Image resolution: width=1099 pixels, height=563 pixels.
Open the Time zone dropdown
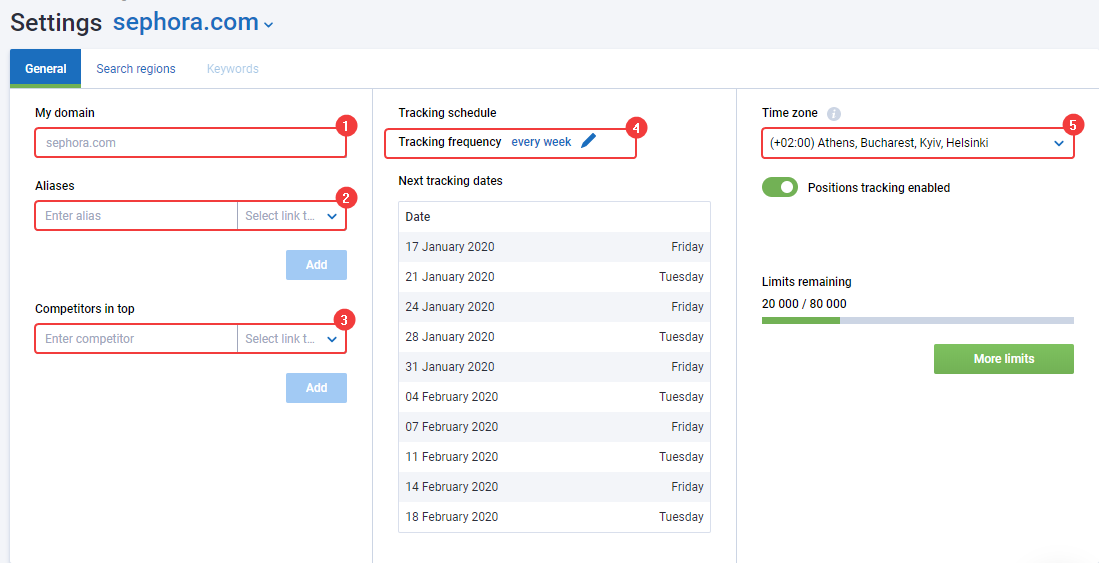coord(917,143)
